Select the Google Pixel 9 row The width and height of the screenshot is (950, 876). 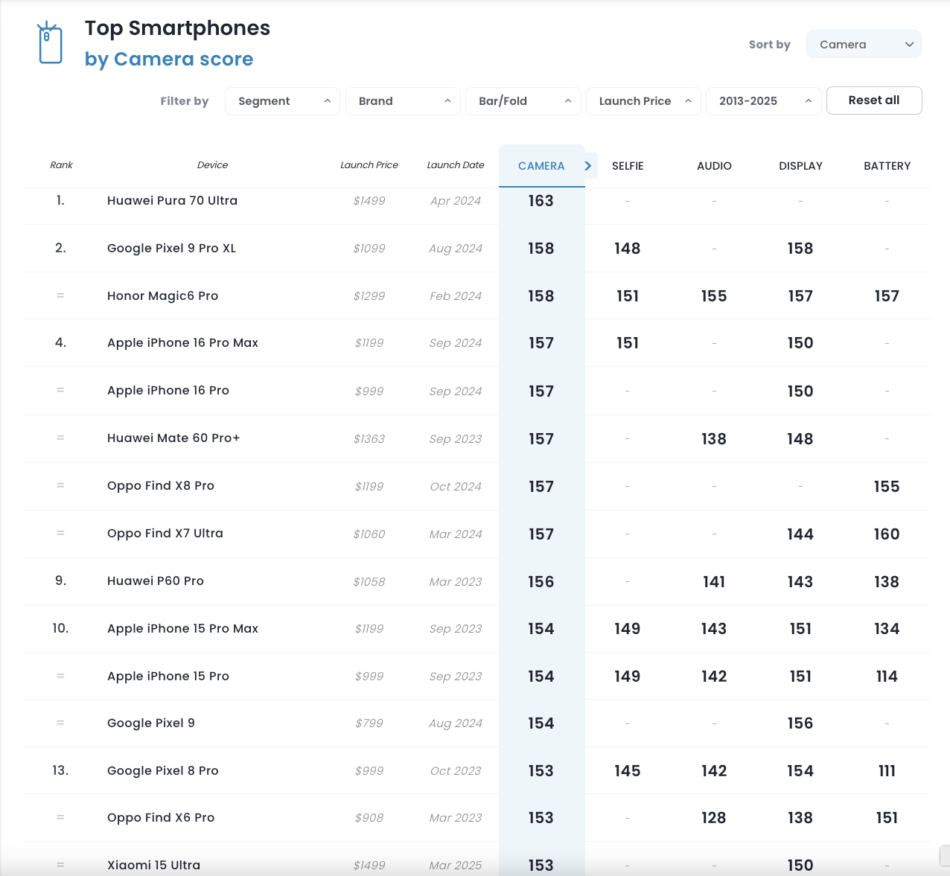(x=476, y=723)
